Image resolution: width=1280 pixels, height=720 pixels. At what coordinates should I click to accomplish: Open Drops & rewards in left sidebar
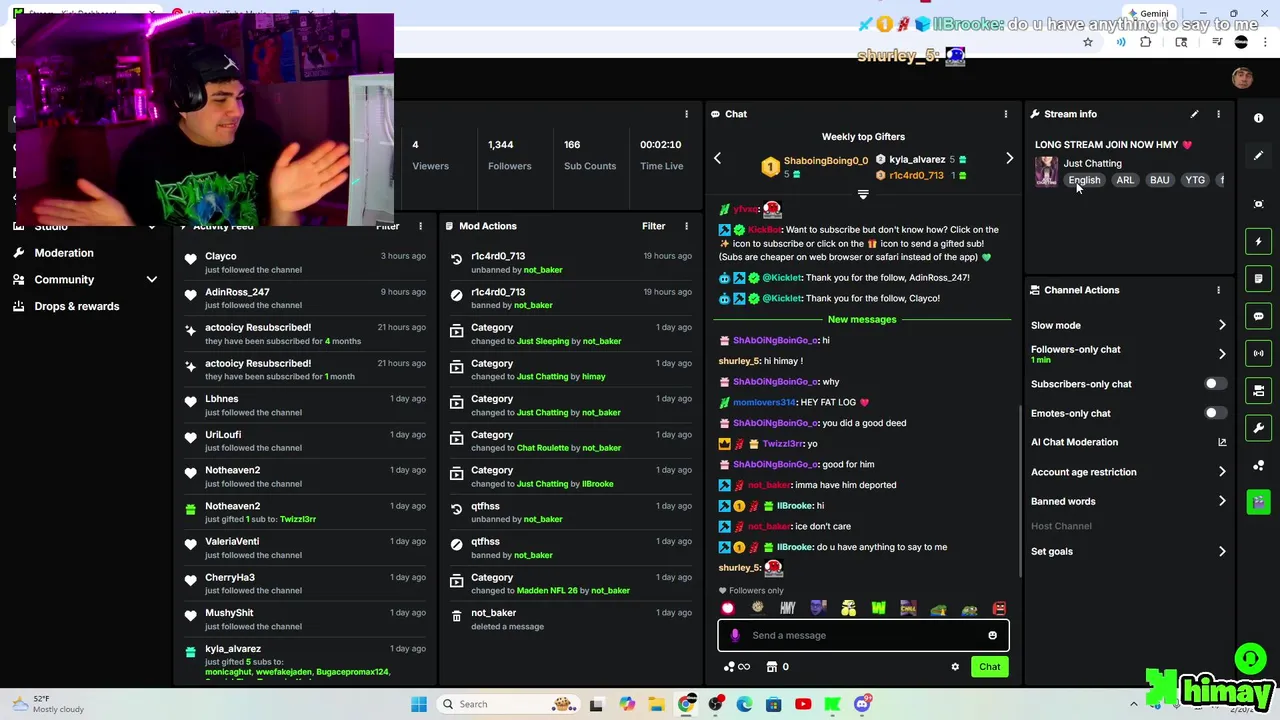76,306
